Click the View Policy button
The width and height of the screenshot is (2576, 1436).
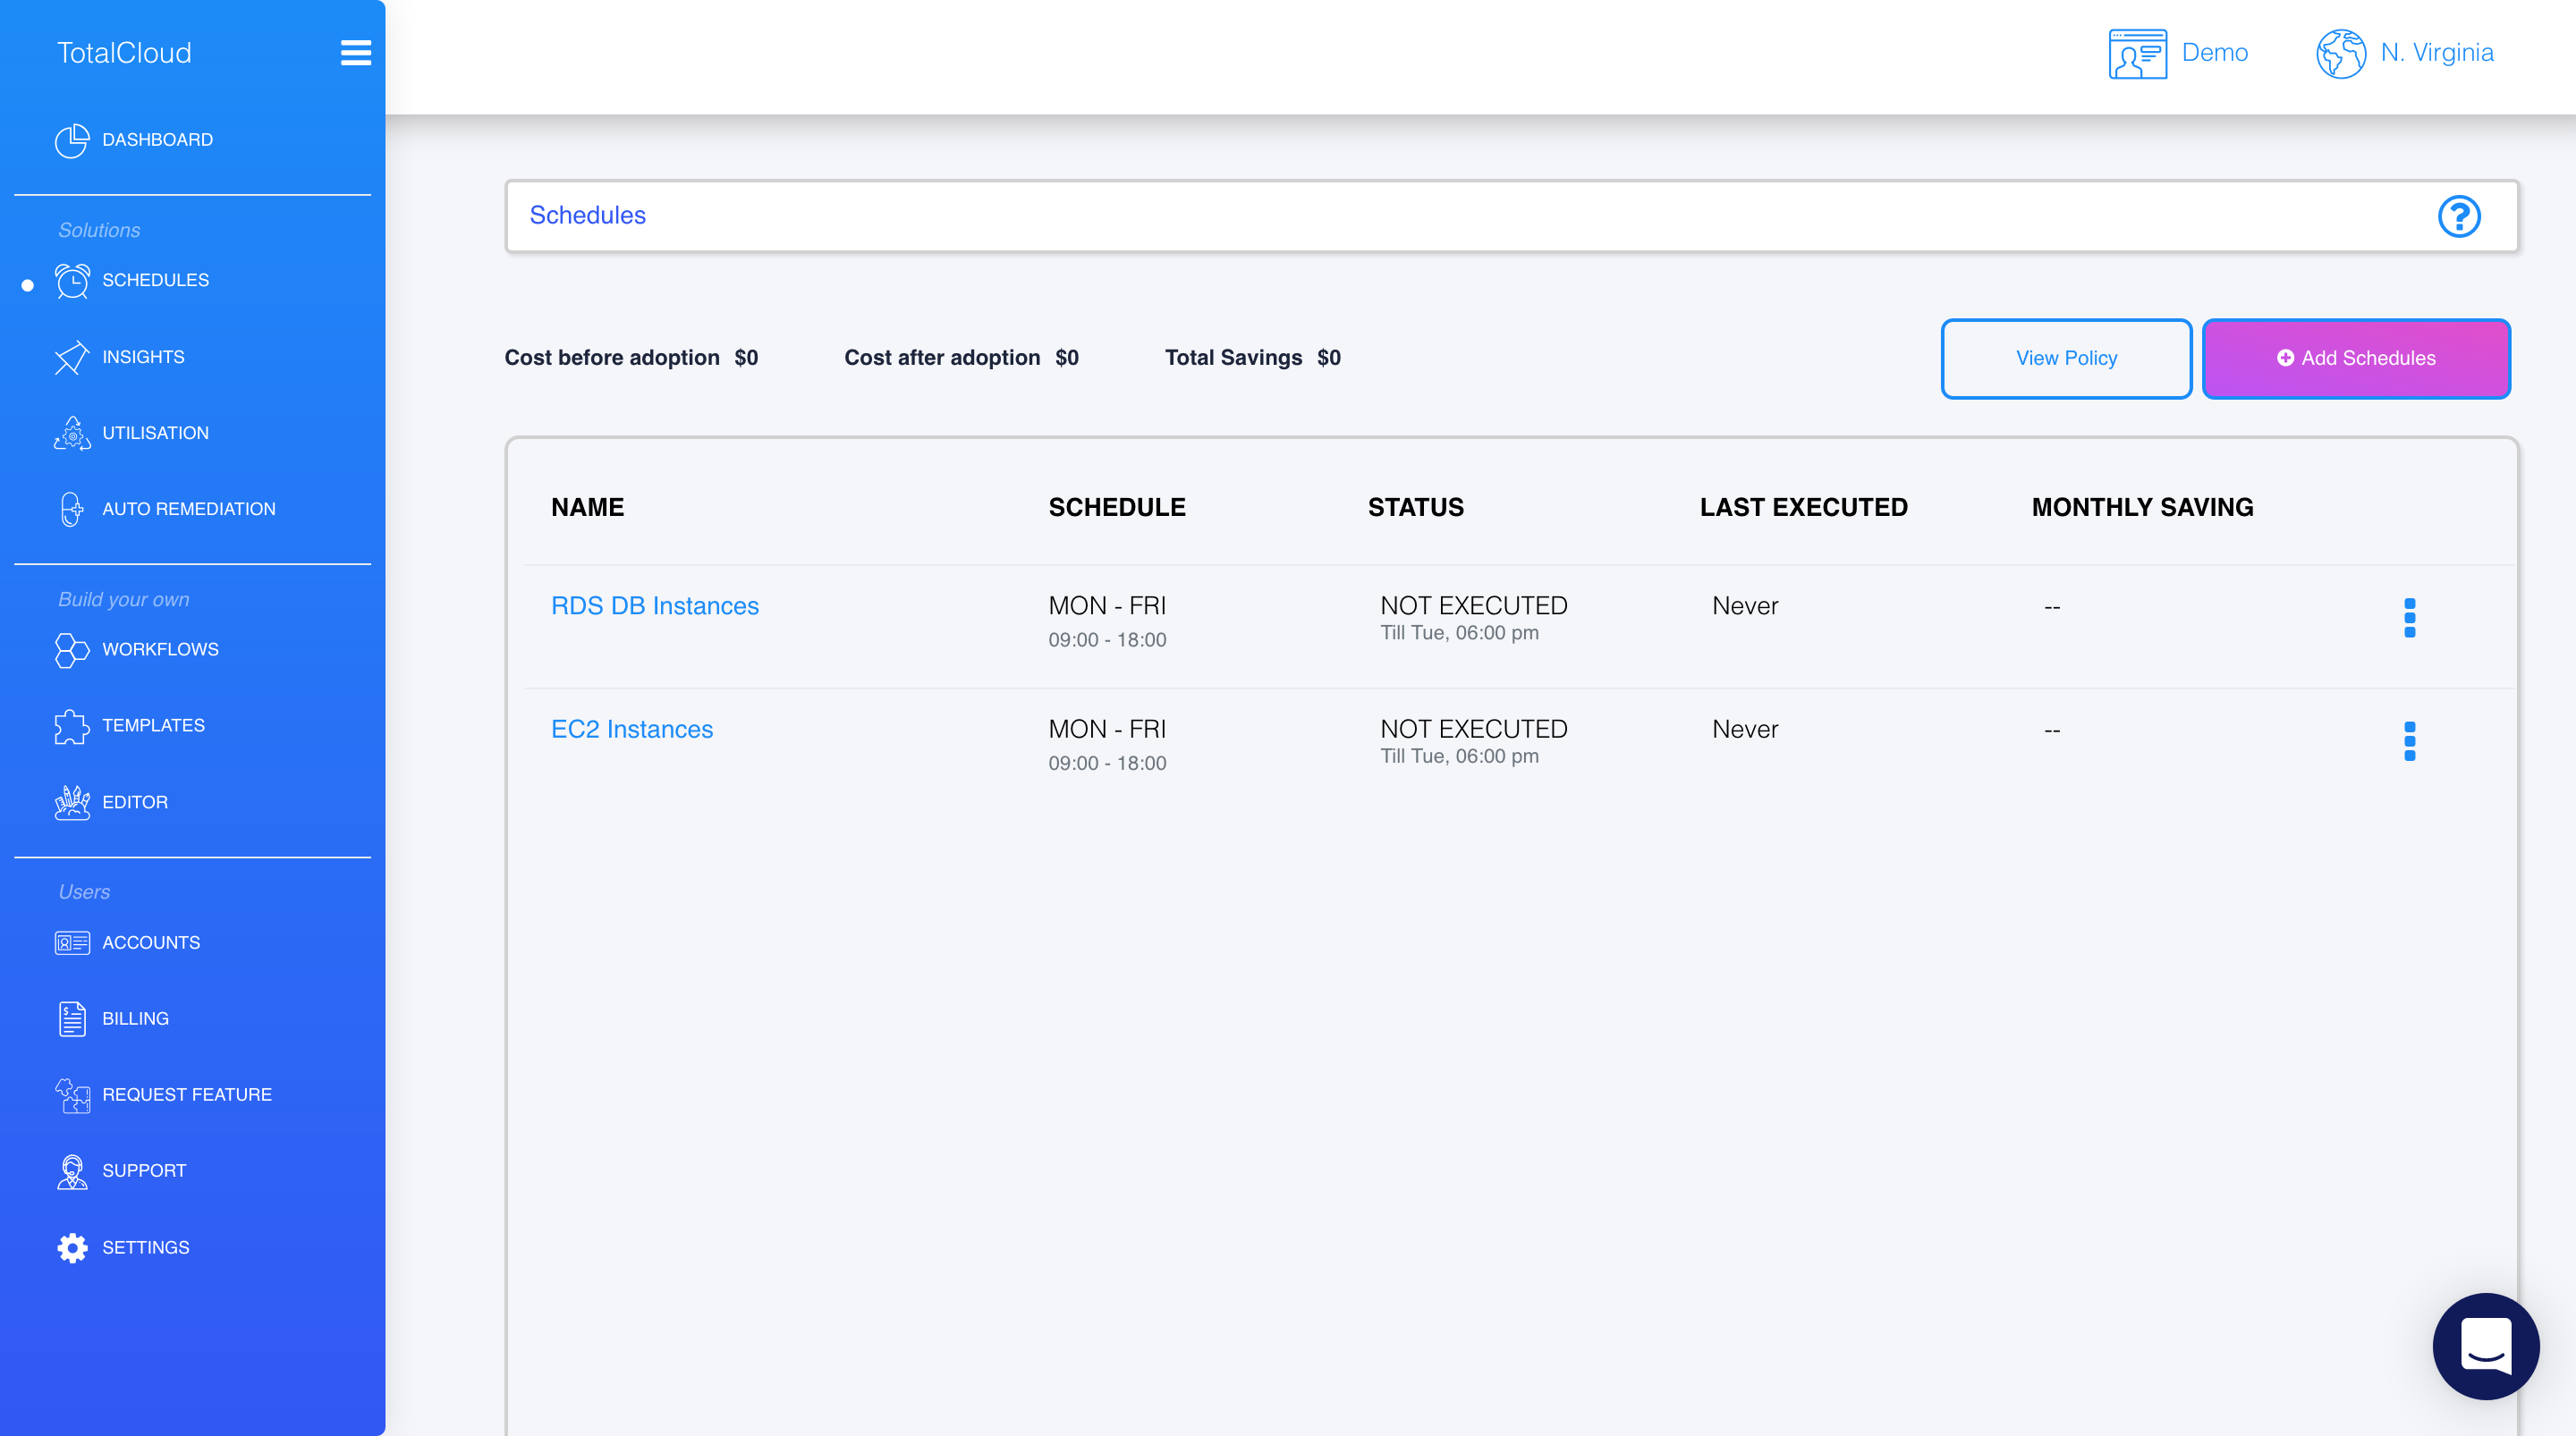pos(2066,358)
